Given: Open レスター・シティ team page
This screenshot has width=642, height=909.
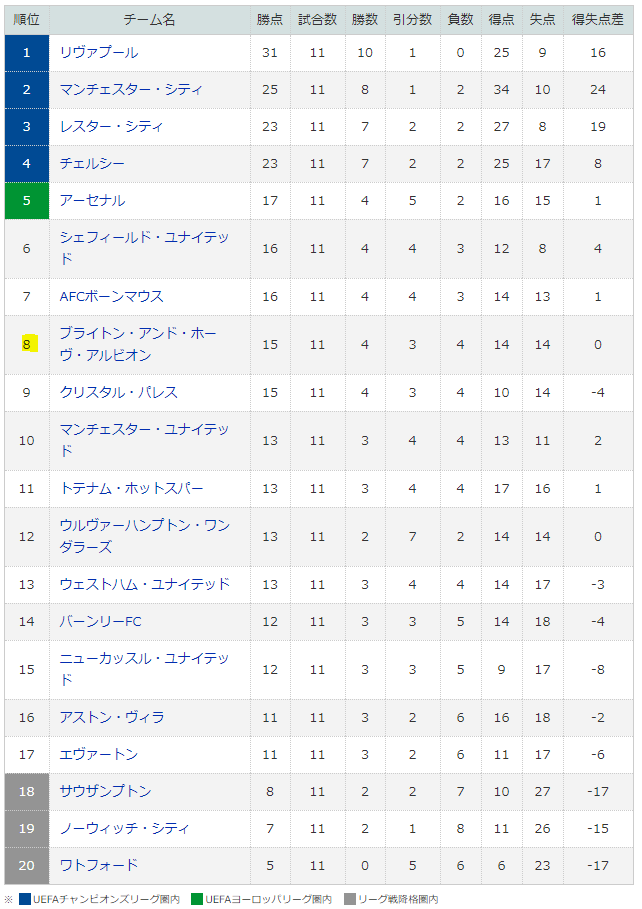Looking at the screenshot, I should 111,127.
